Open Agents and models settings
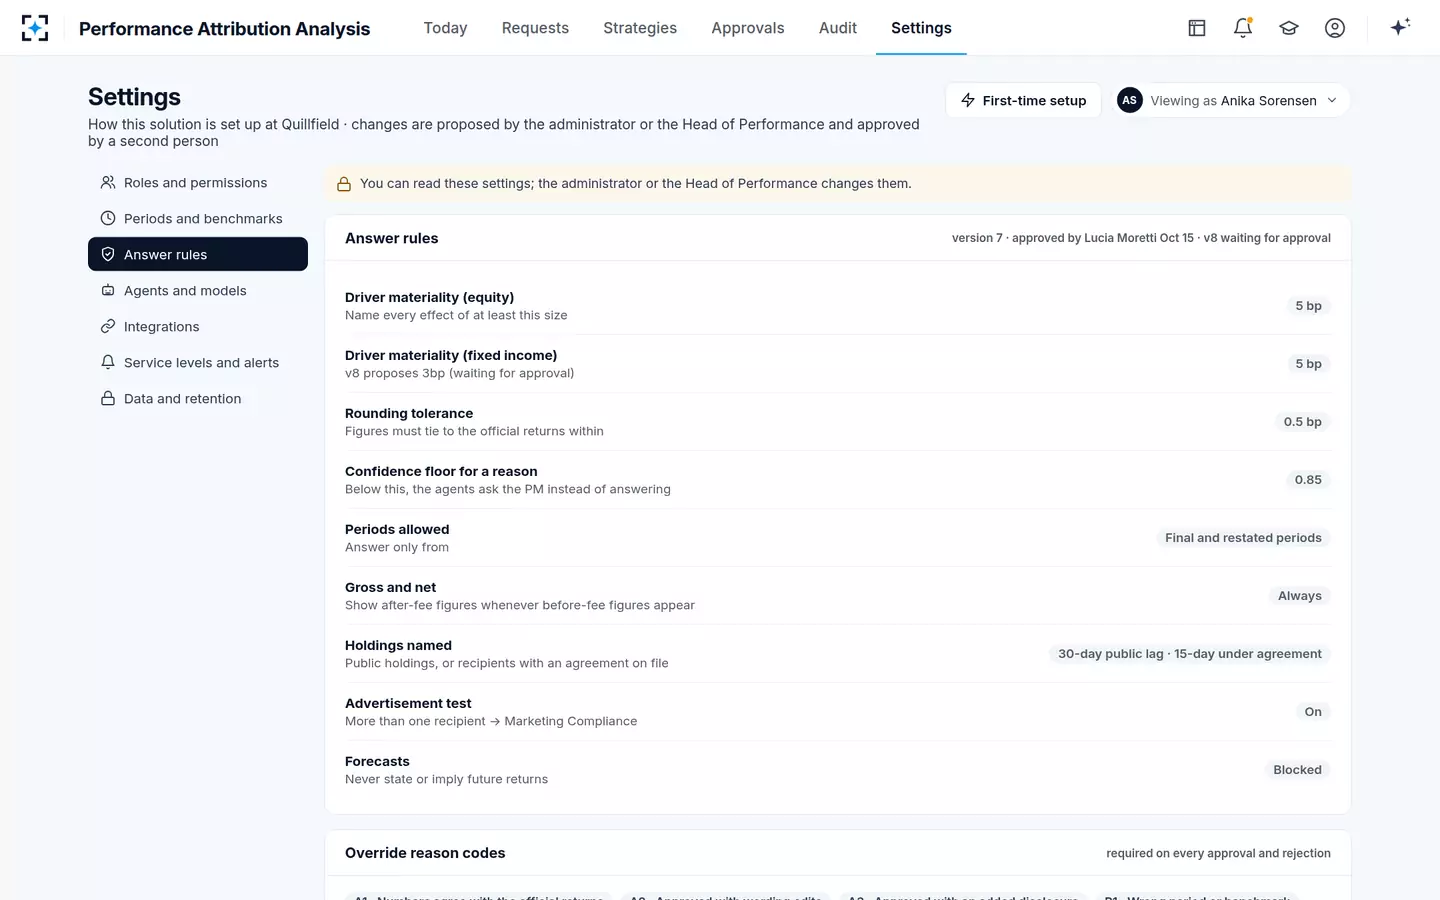The image size is (1440, 900). point(198,290)
